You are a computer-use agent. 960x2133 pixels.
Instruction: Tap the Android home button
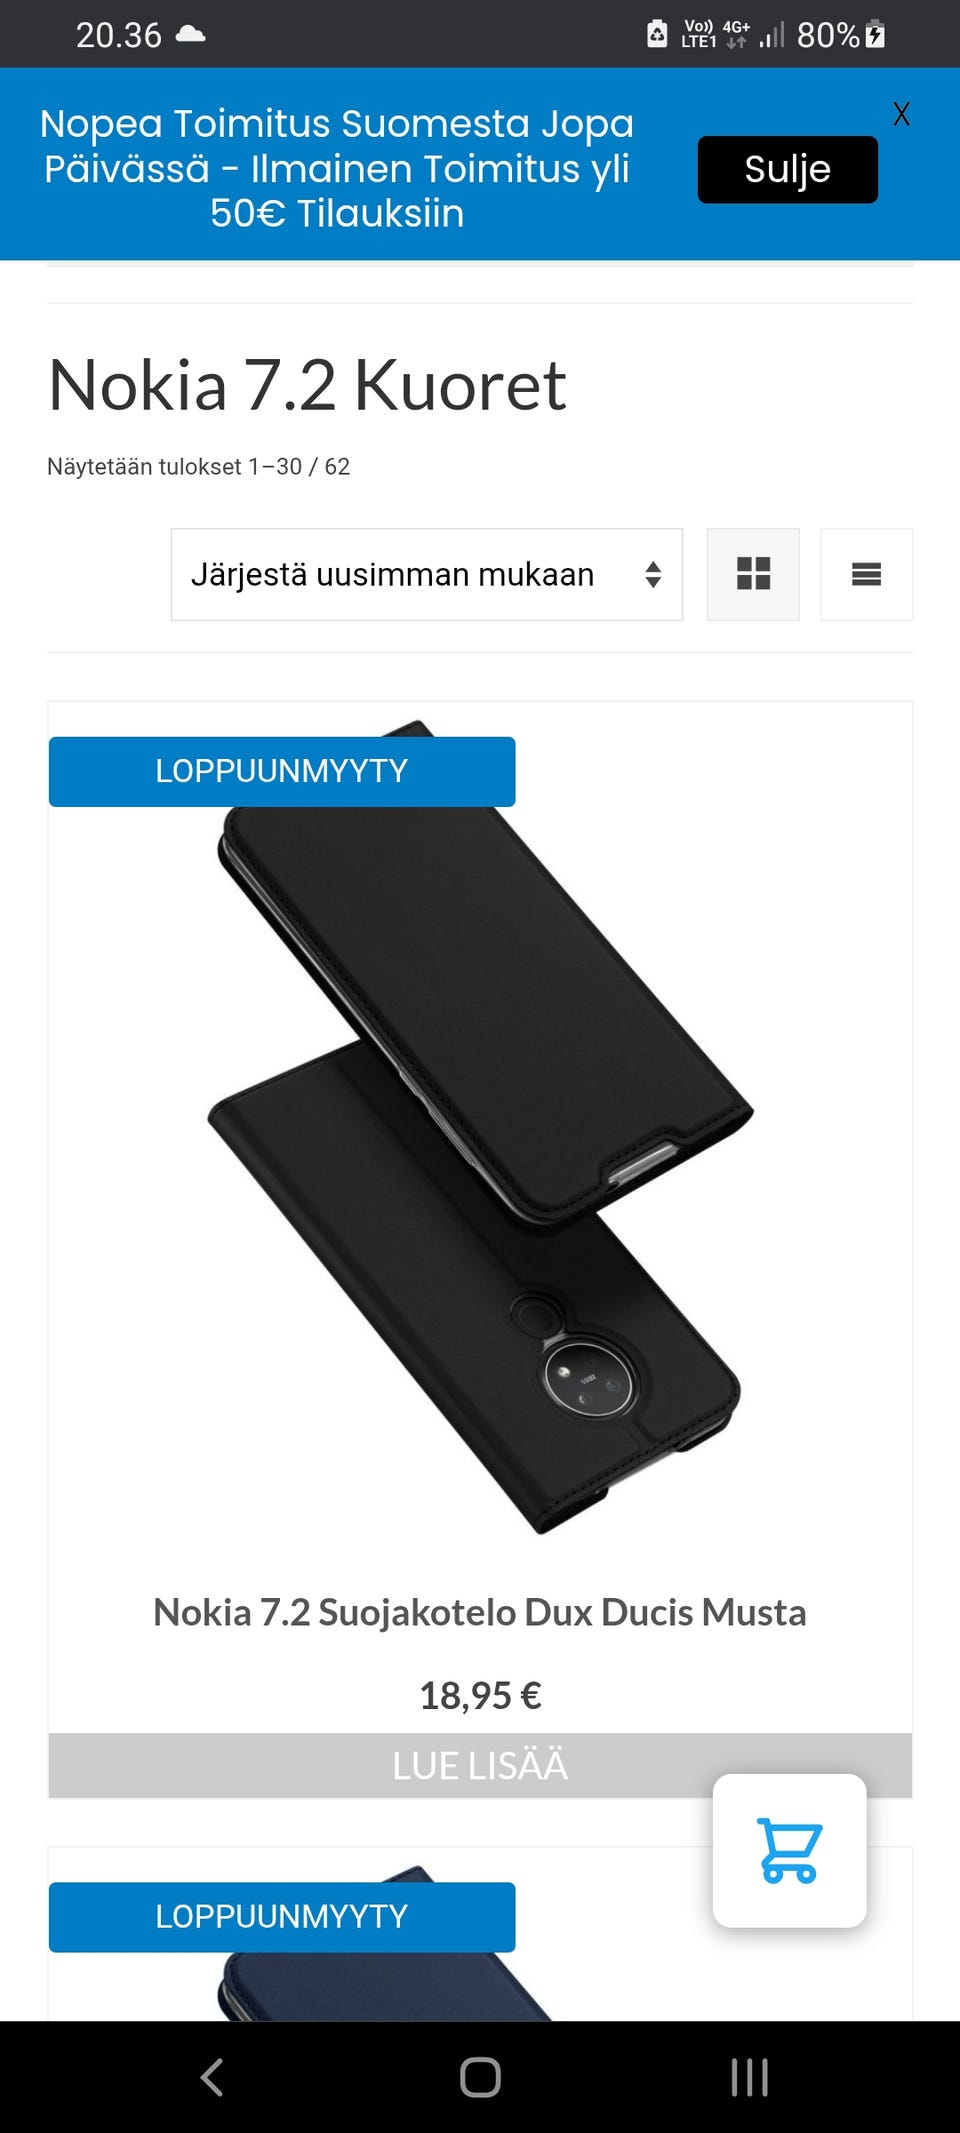pos(480,2077)
